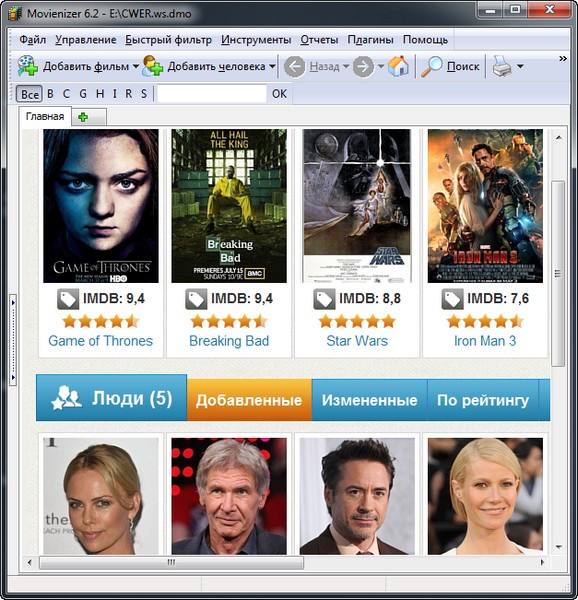Click the horizontal scrollbar thumb
This screenshot has height=600, width=578.
(171, 562)
